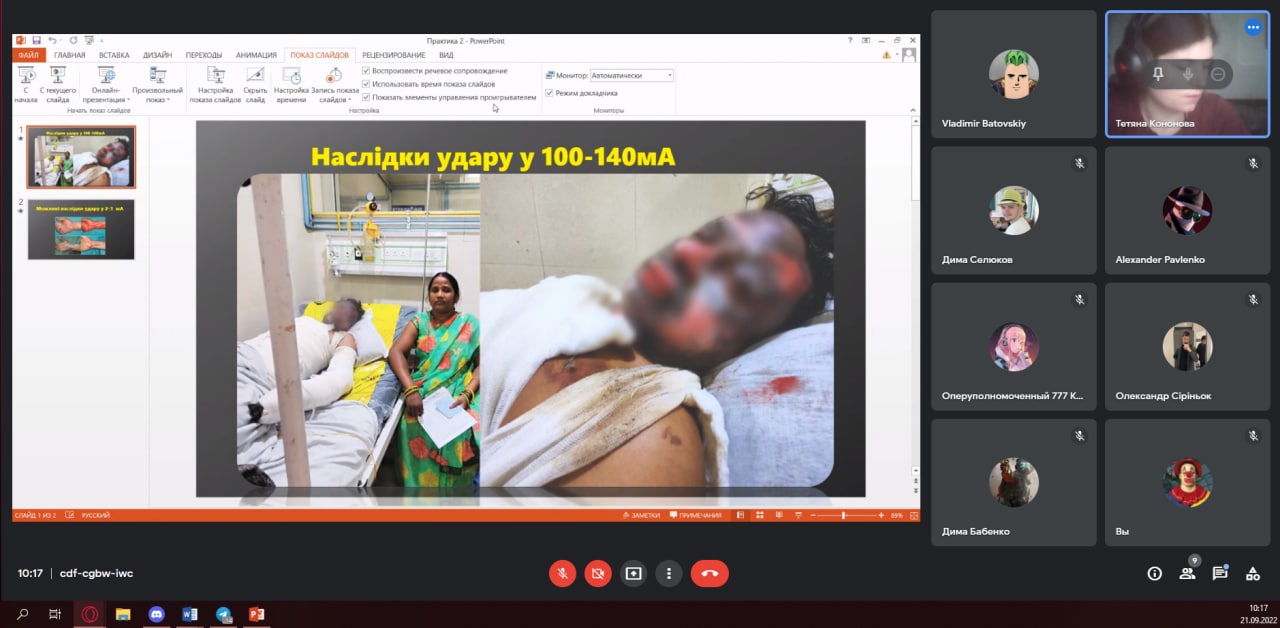Open the Монитор dropdown (Автоматически)
Image resolution: width=1280 pixels, height=628 pixels.
631,75
